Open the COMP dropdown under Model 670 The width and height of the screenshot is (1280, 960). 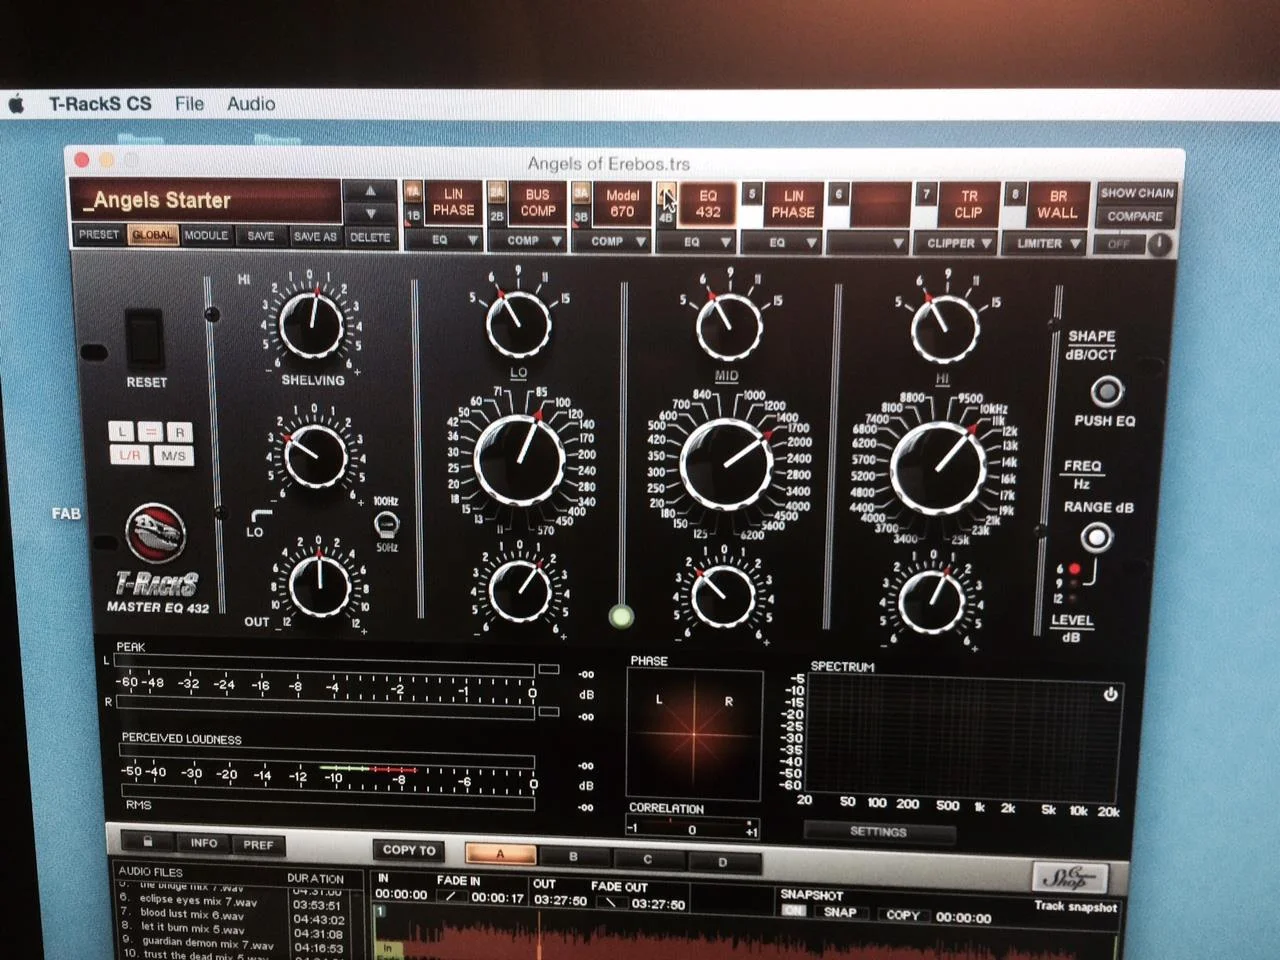click(x=609, y=241)
